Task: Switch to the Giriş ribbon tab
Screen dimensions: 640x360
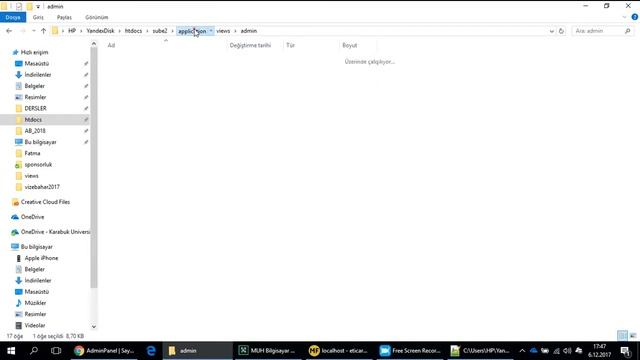Action: click(x=38, y=17)
